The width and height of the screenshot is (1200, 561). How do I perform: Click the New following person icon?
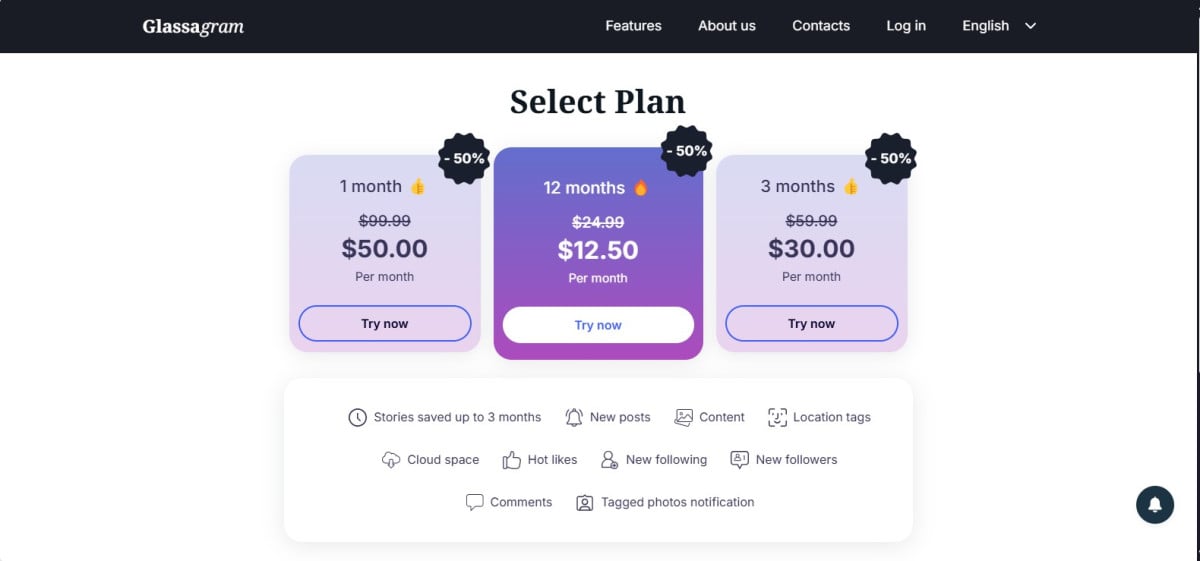[609, 460]
